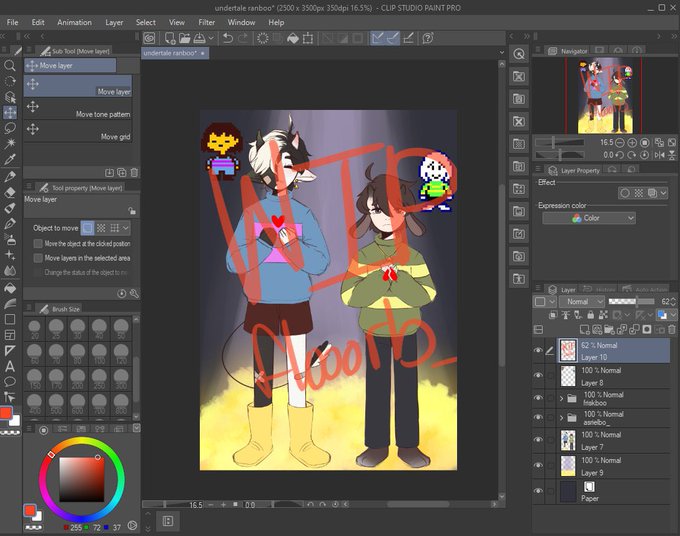Create new canvas from command bar
The width and height of the screenshot is (680, 536).
tap(170, 38)
